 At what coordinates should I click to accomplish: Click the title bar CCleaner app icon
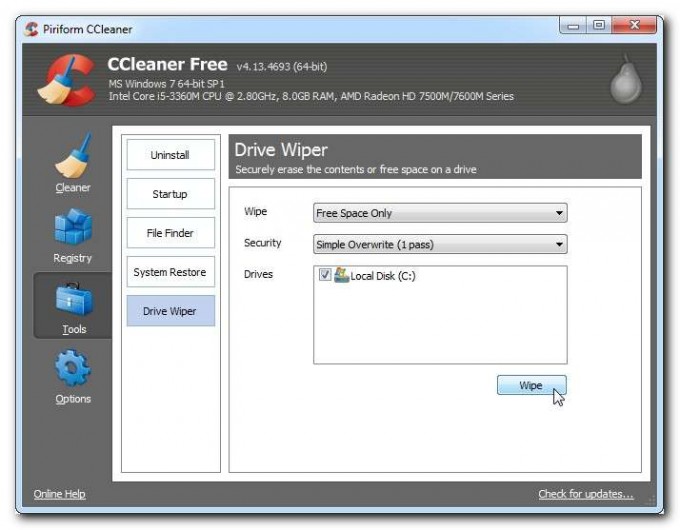(31, 29)
